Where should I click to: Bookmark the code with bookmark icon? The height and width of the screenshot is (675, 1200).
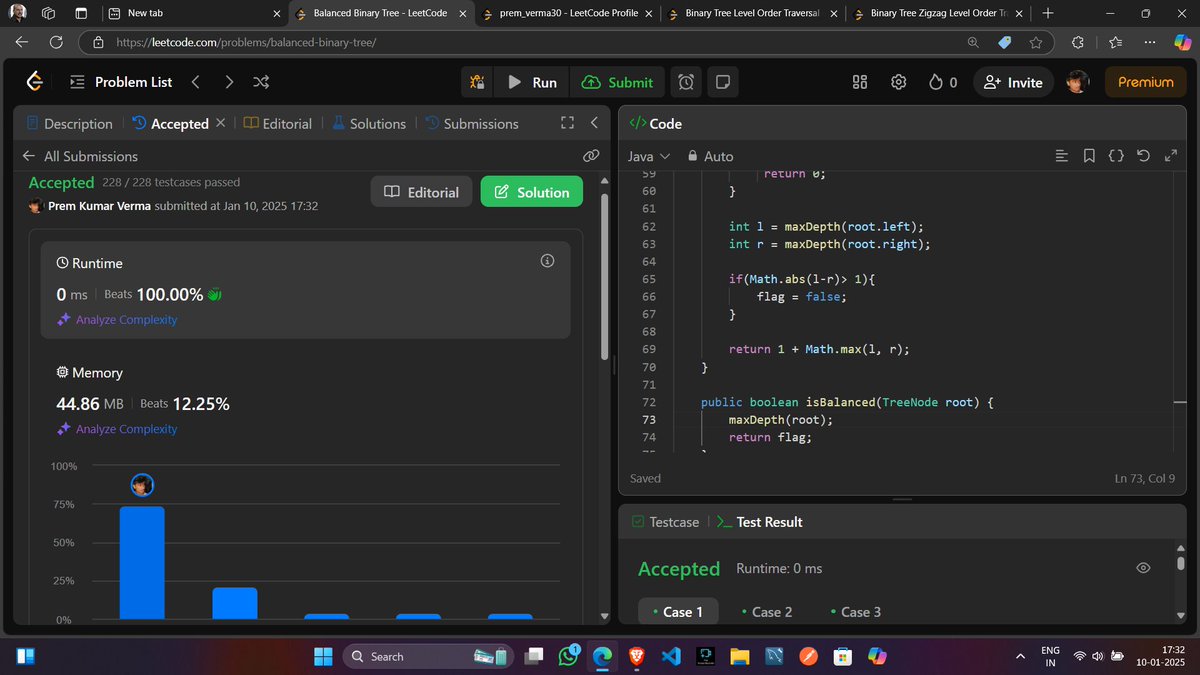1089,156
